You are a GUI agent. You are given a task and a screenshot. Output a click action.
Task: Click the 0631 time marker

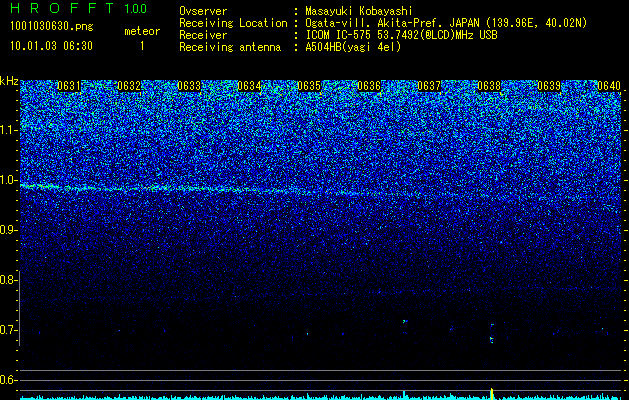(69, 86)
